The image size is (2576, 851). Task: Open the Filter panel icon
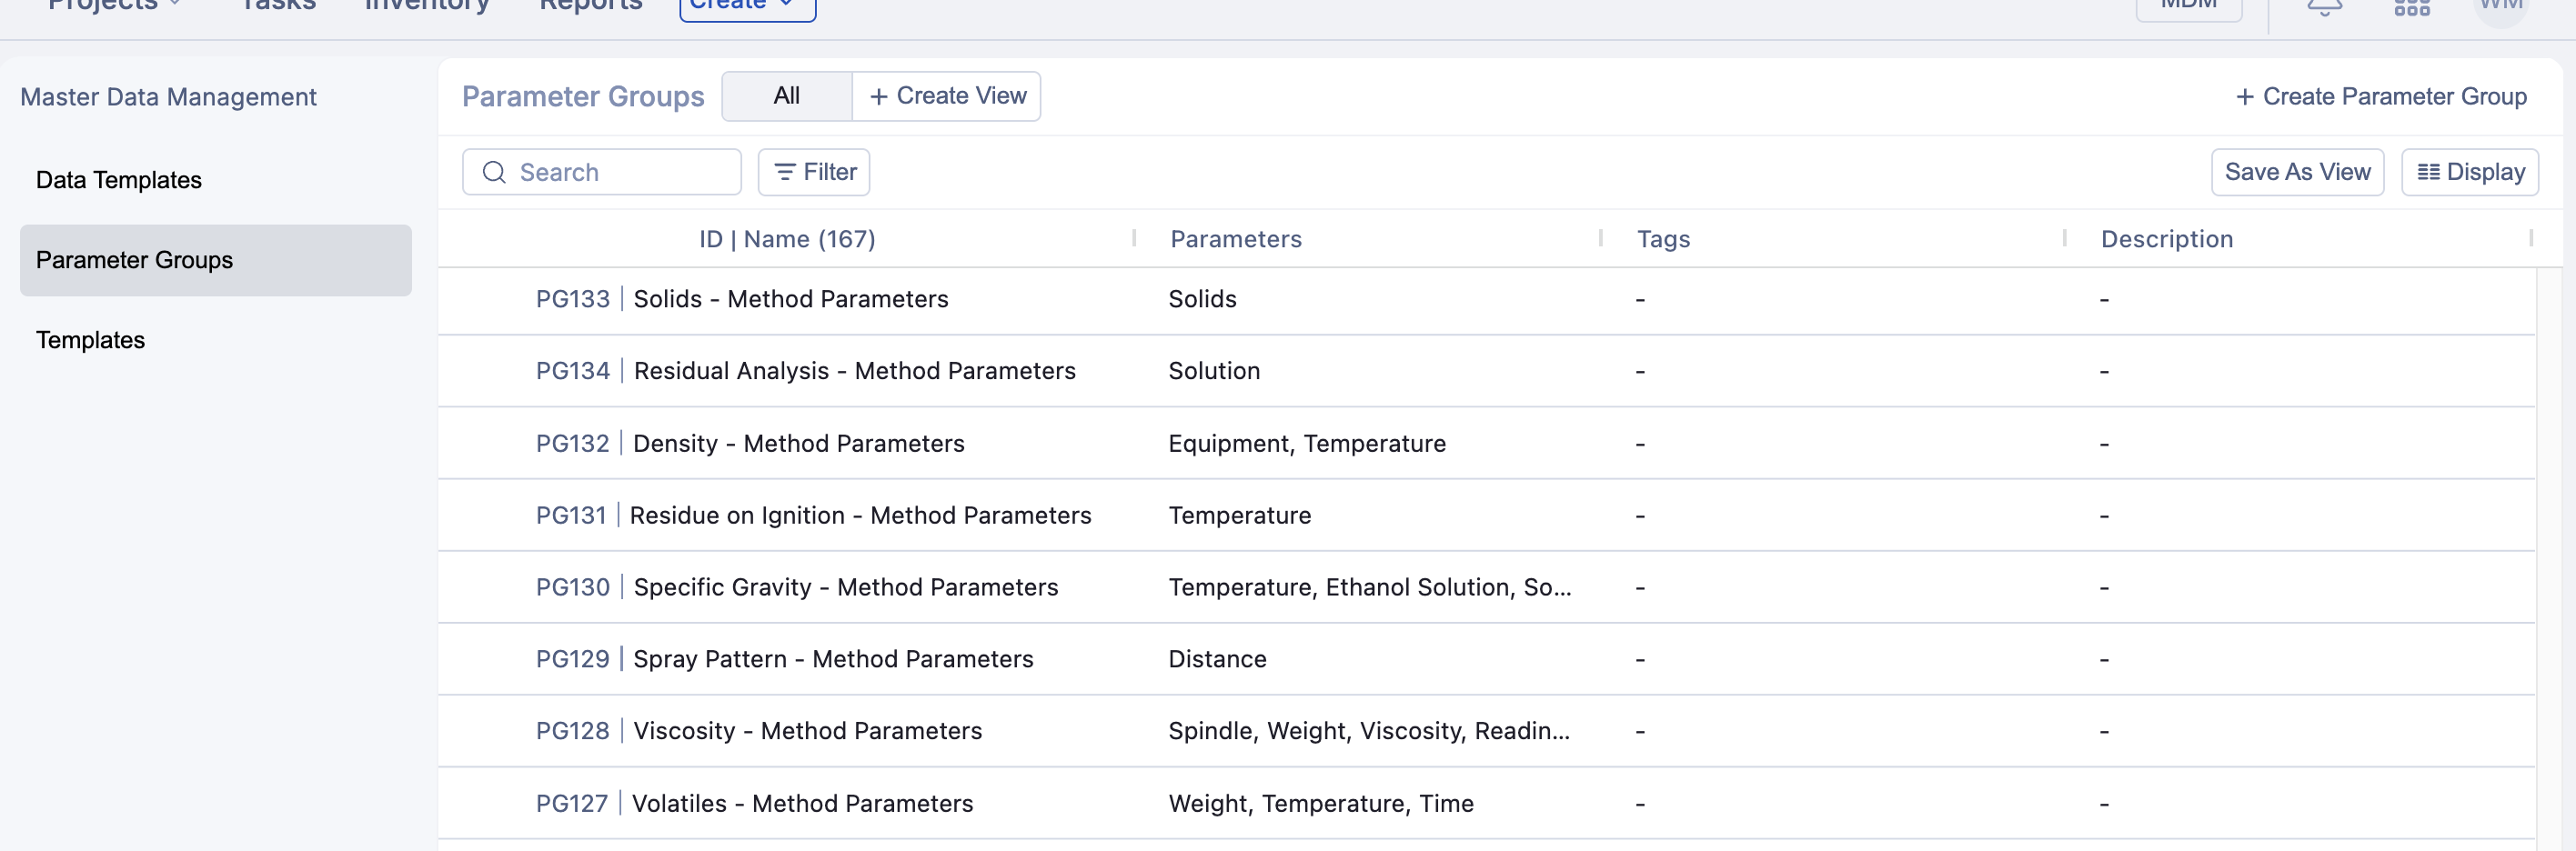click(x=786, y=172)
